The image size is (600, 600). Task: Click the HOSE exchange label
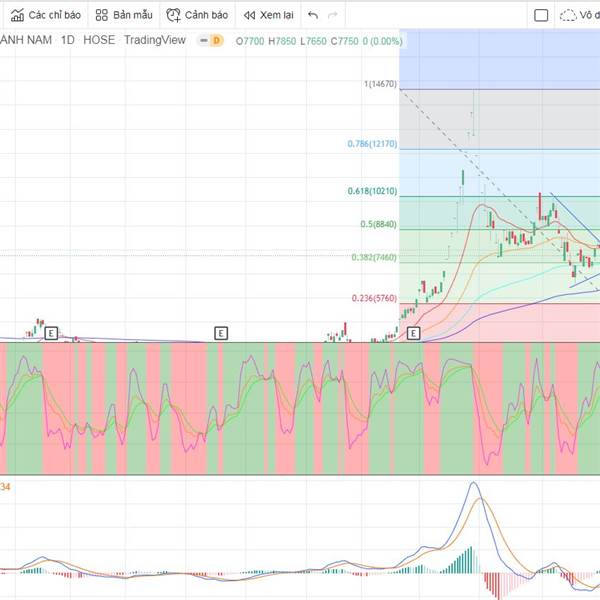click(x=99, y=40)
